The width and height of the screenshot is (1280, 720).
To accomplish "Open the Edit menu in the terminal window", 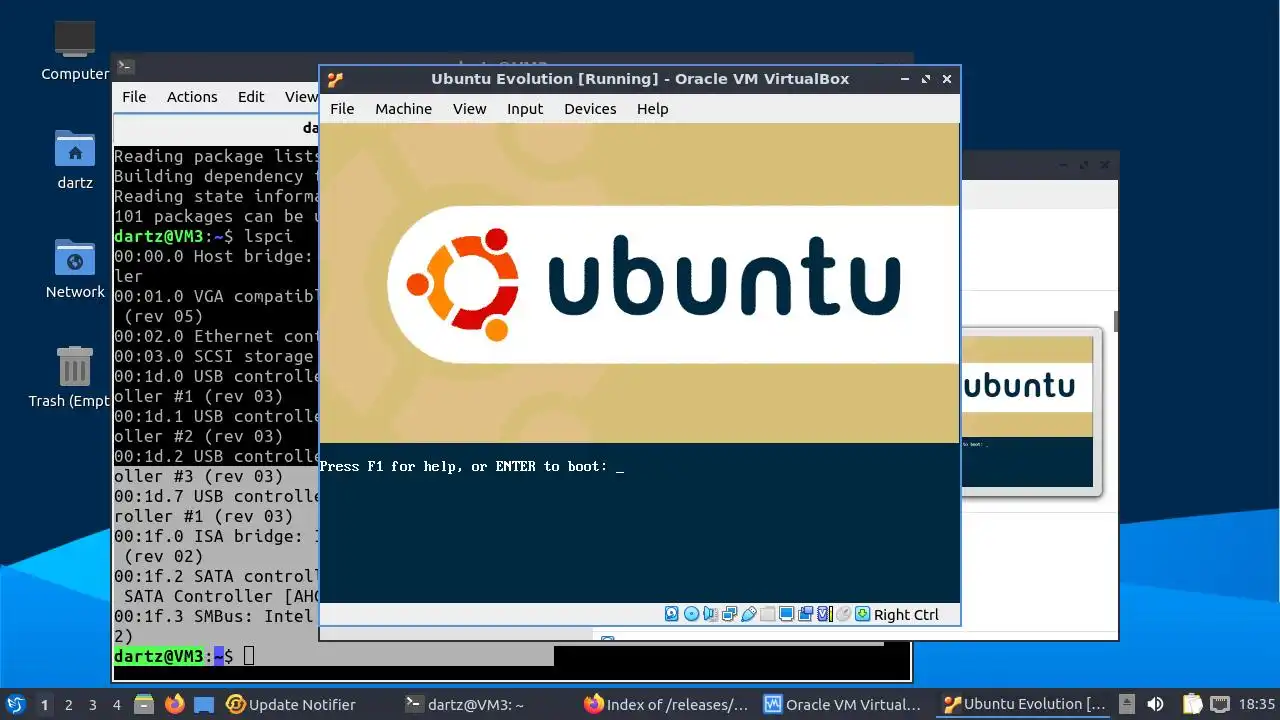I will (251, 96).
